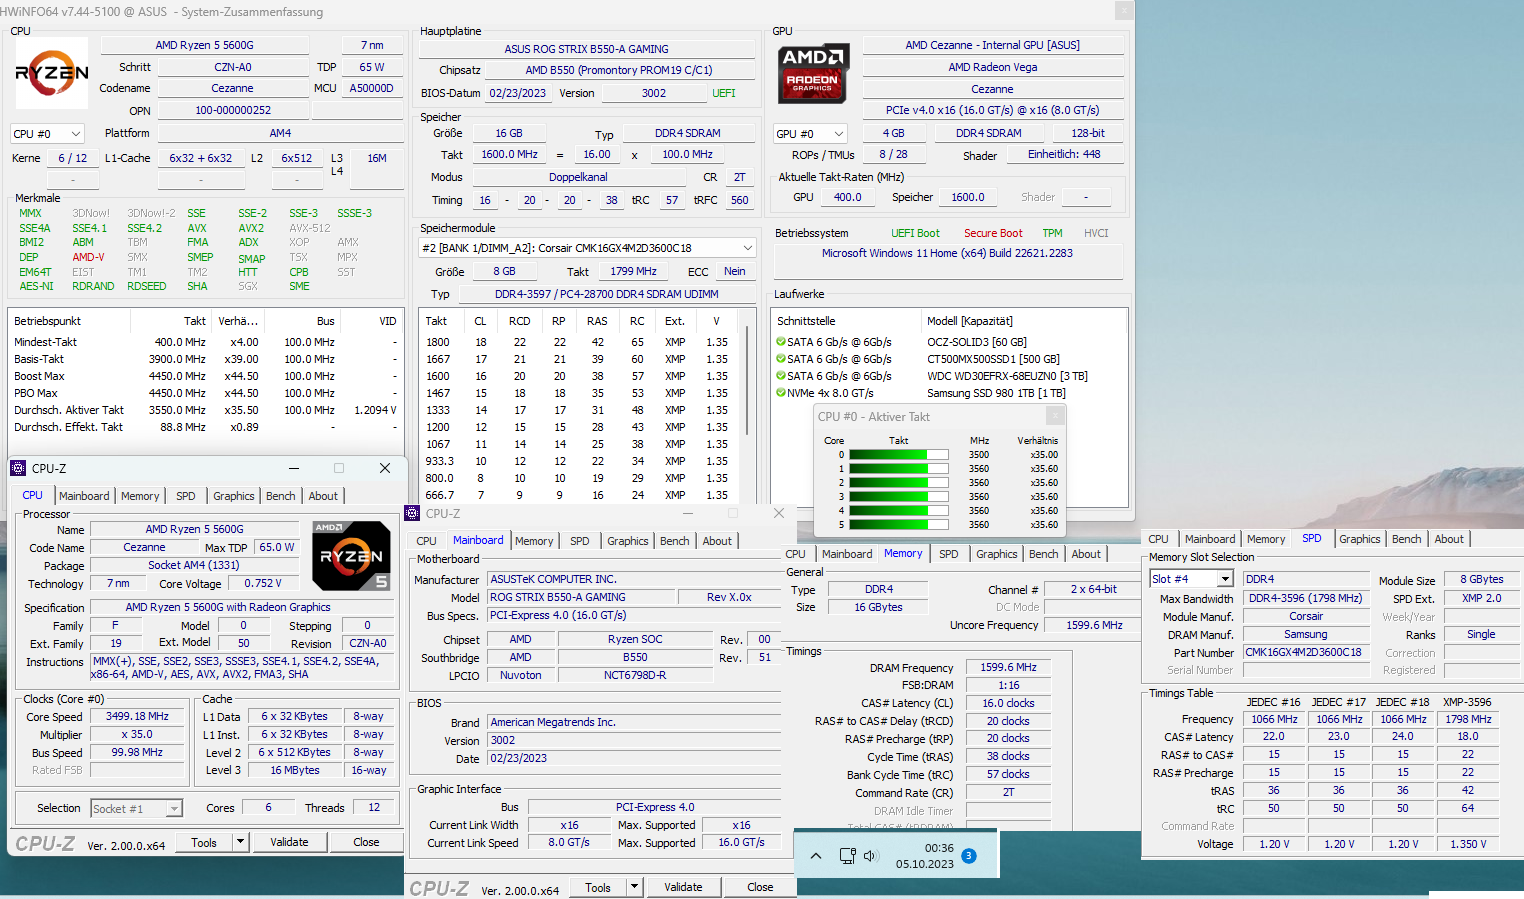The height and width of the screenshot is (899, 1524).
Task: Click the Uncore Frequency value 1599.6 MHz
Action: click(1094, 625)
